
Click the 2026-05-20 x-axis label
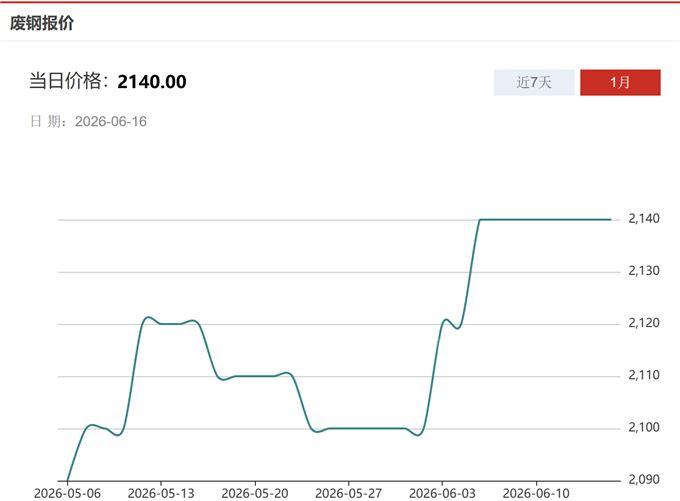255,493
